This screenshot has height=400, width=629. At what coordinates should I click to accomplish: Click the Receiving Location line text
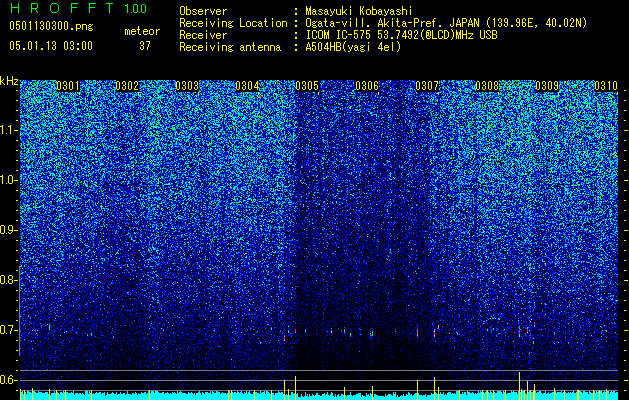383,23
